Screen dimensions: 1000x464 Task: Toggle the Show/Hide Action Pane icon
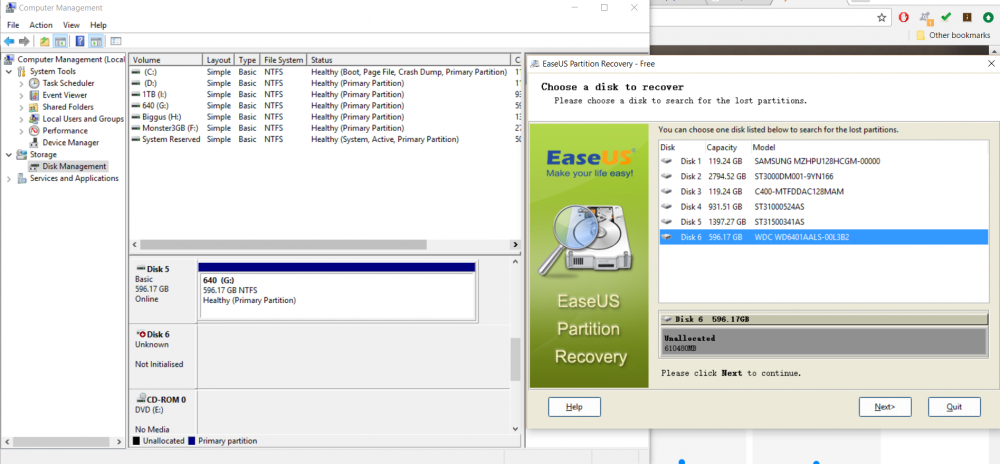pyautogui.click(x=96, y=41)
